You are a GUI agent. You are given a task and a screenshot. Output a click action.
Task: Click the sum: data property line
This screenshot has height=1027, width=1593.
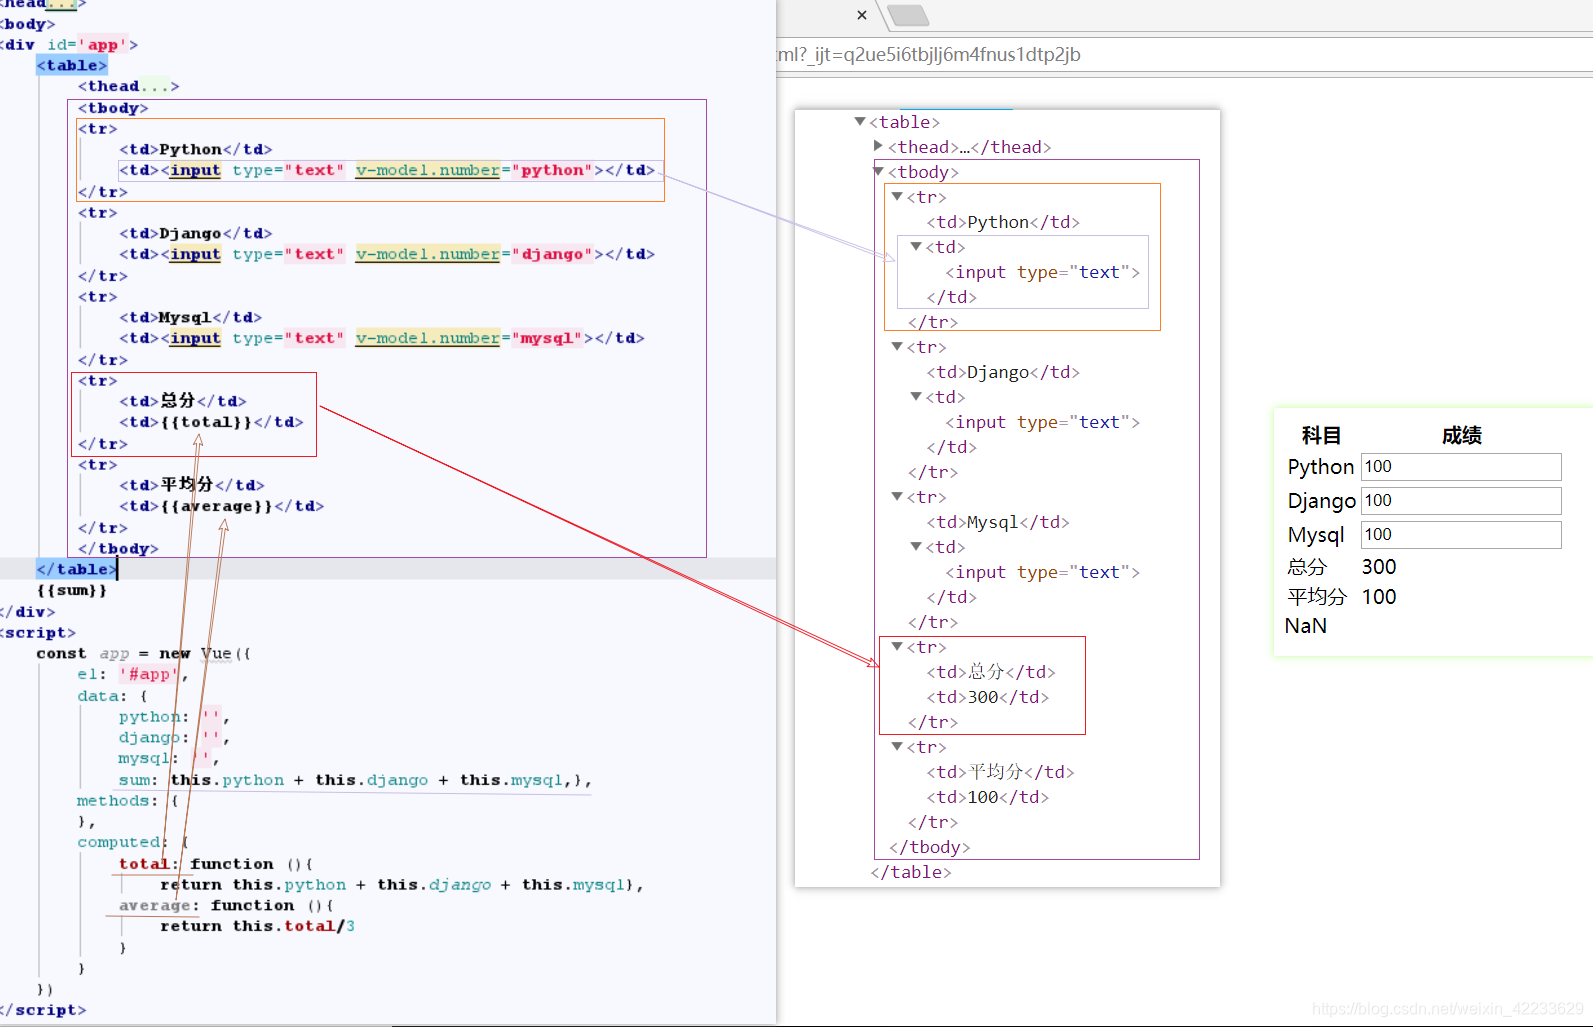point(355,780)
